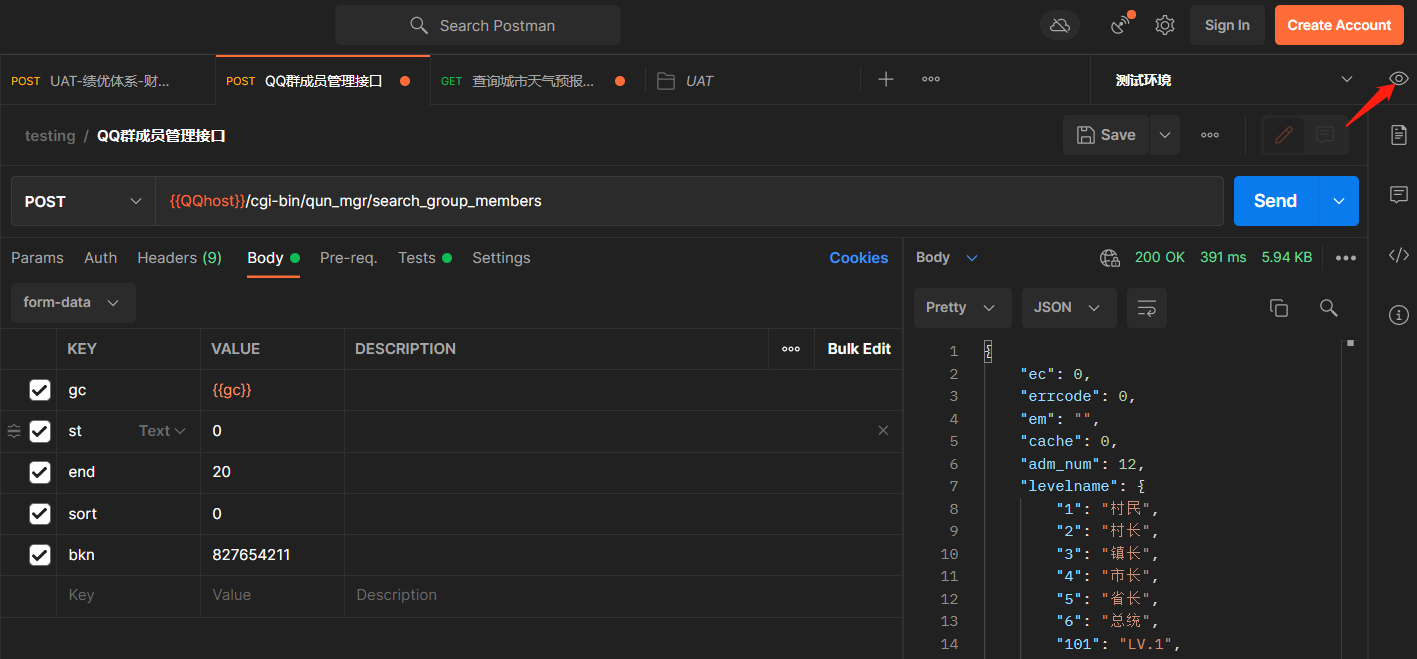Image resolution: width=1417 pixels, height=659 pixels.
Task: Open the request Info sidebar icon
Action: coord(1399,315)
